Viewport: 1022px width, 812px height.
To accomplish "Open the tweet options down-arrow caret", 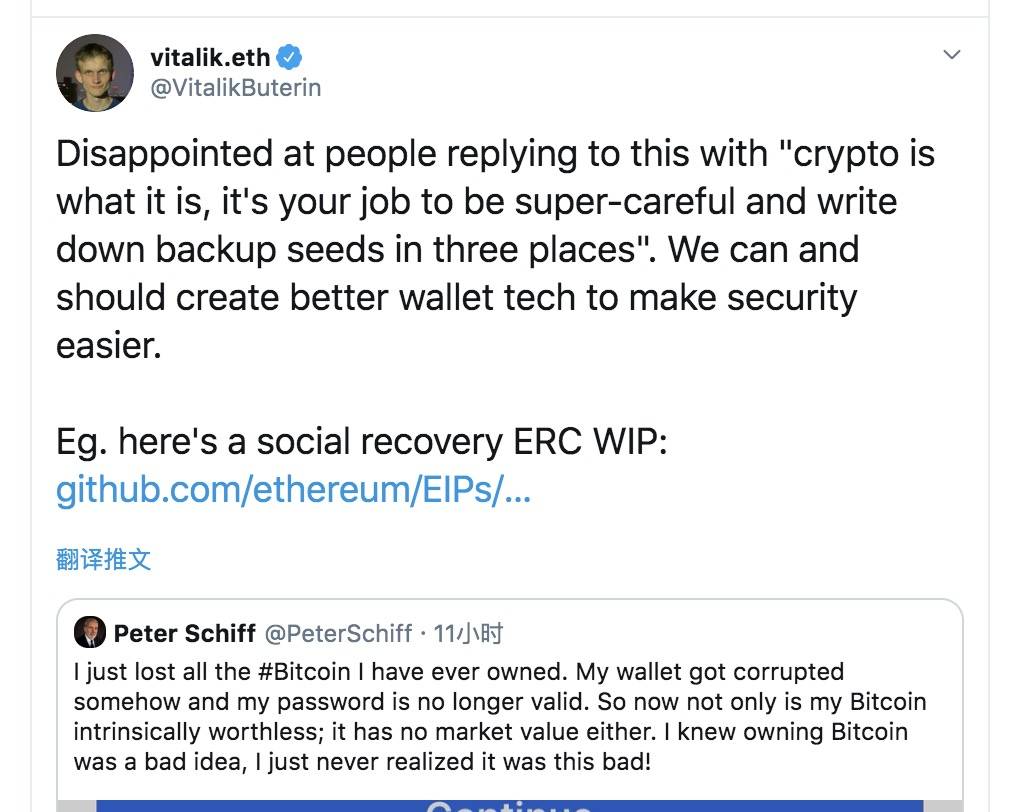I will pyautogui.click(x=952, y=55).
